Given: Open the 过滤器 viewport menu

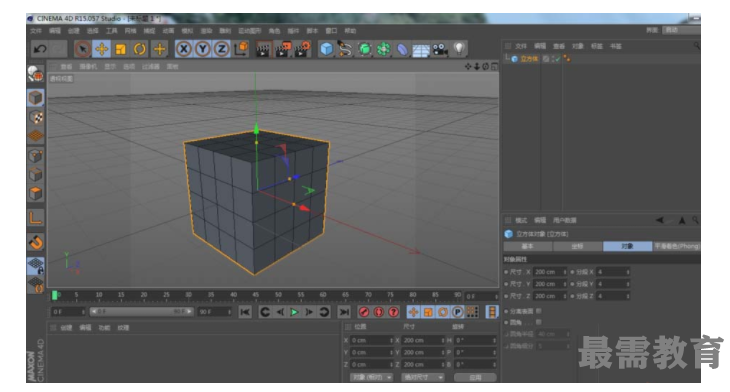Looking at the screenshot, I should [x=150, y=67].
